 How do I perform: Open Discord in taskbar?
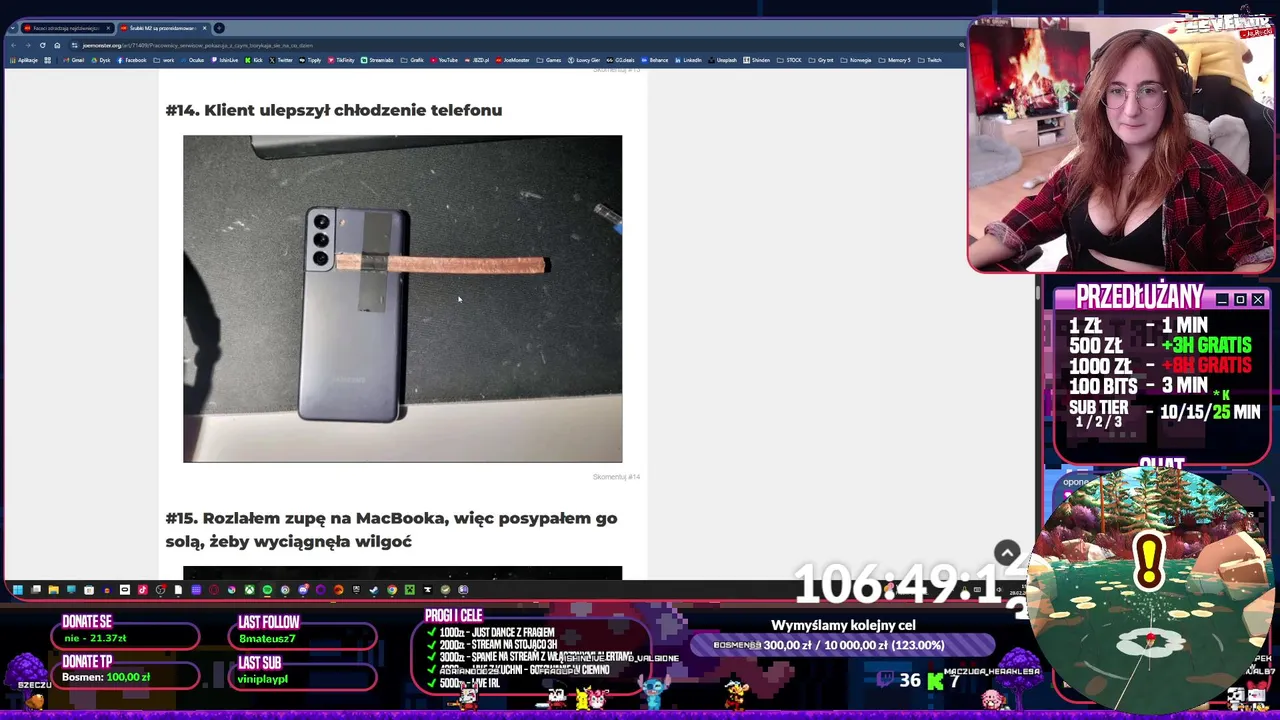point(303,590)
